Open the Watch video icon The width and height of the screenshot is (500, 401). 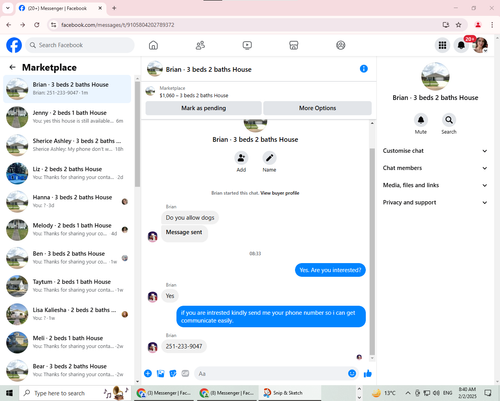click(247, 45)
